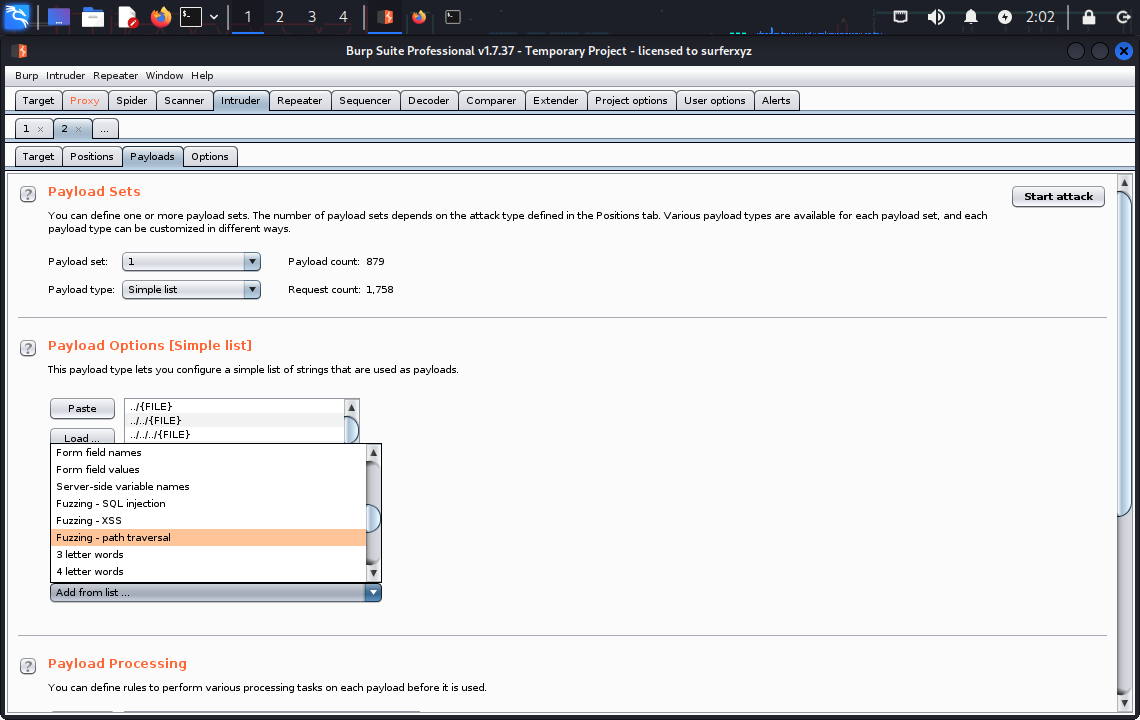Switch to the Intruder Target sub-tab
The image size is (1140, 720).
(x=38, y=156)
